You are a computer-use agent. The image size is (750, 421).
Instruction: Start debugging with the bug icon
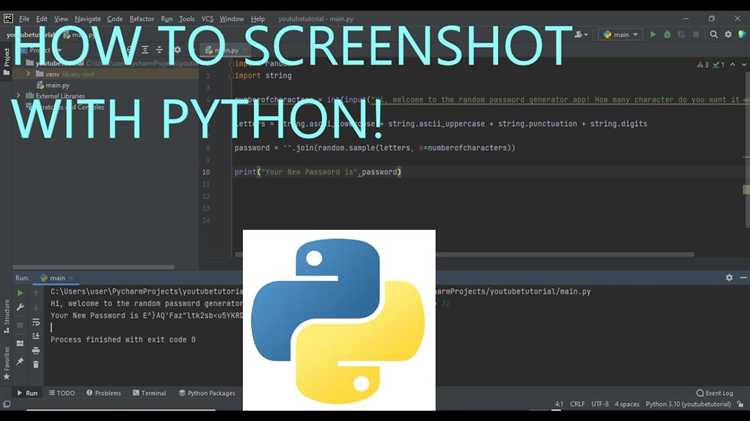click(667, 34)
